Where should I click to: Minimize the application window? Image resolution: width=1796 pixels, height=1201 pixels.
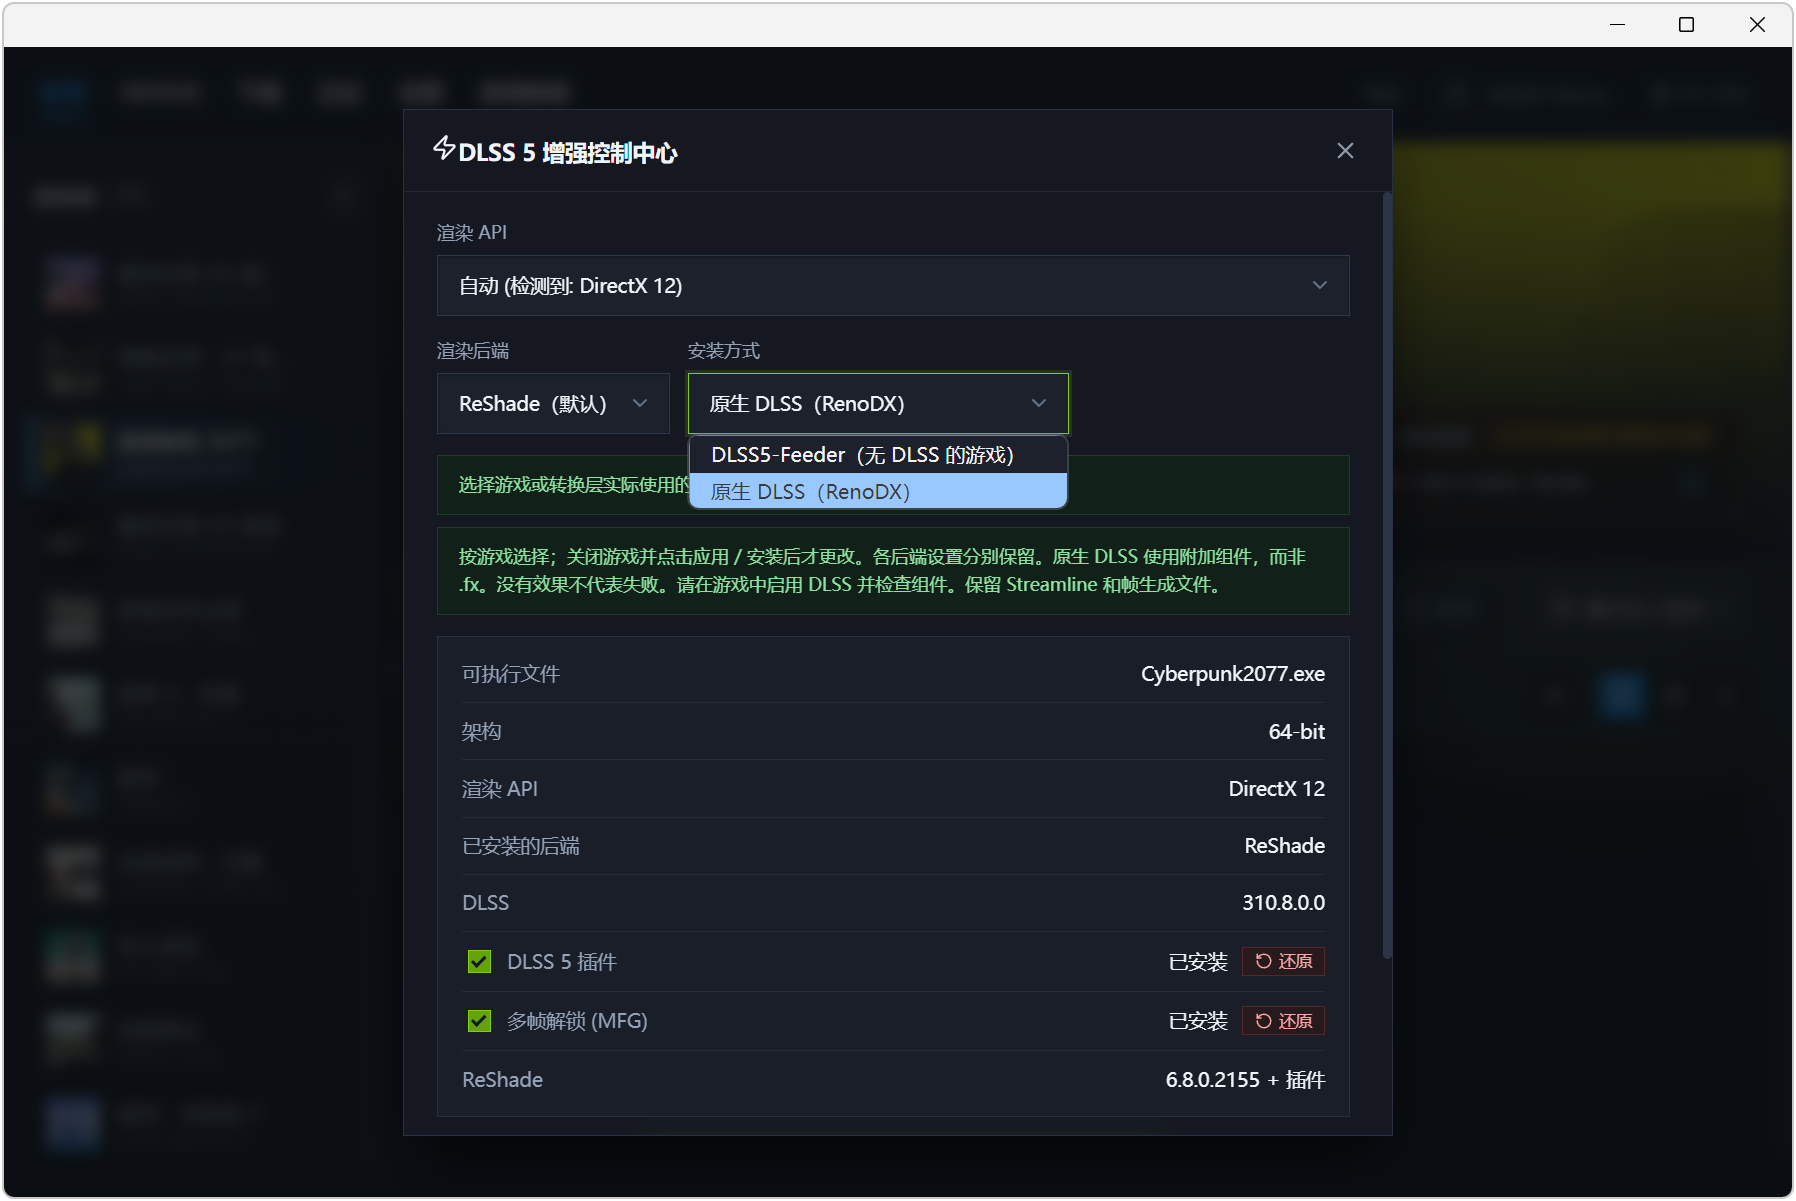tap(1617, 24)
